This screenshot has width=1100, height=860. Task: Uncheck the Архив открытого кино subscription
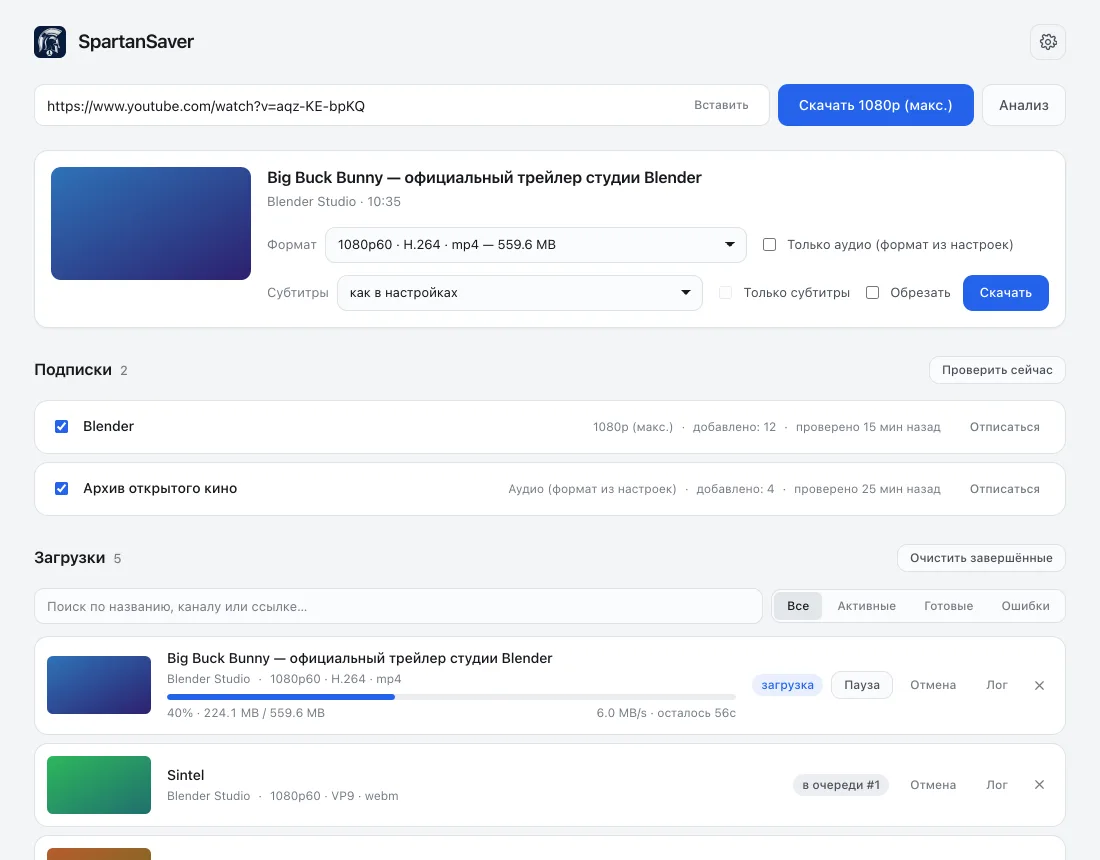point(62,488)
